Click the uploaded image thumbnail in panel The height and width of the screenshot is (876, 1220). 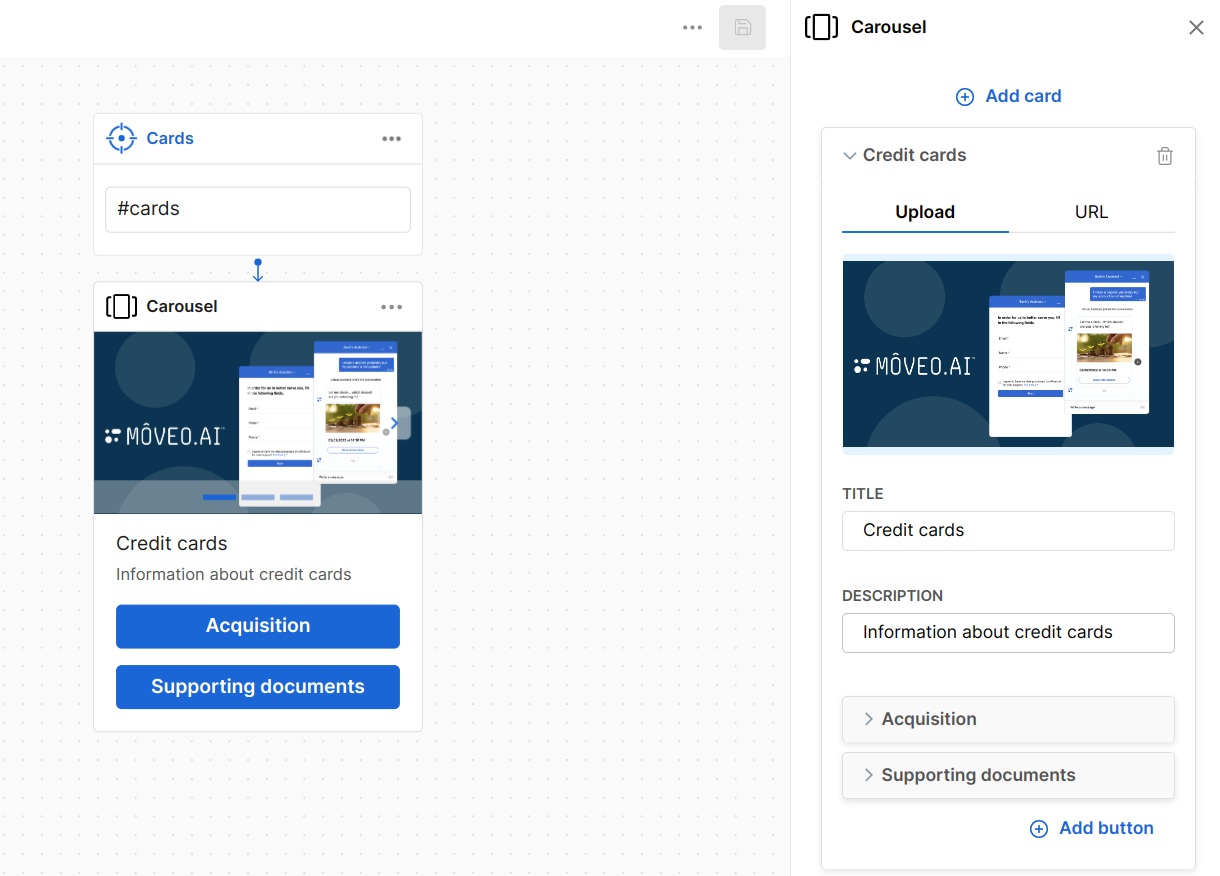click(x=1007, y=354)
